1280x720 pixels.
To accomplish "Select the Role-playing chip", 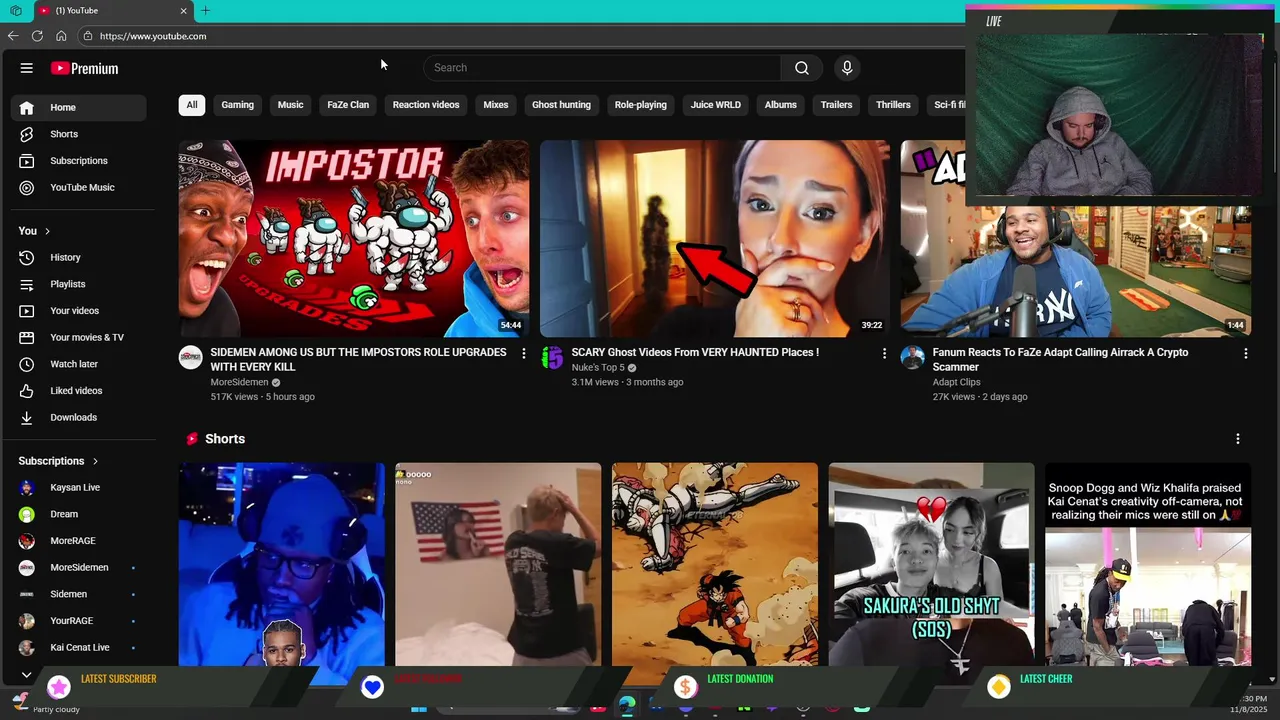I will click(x=640, y=105).
